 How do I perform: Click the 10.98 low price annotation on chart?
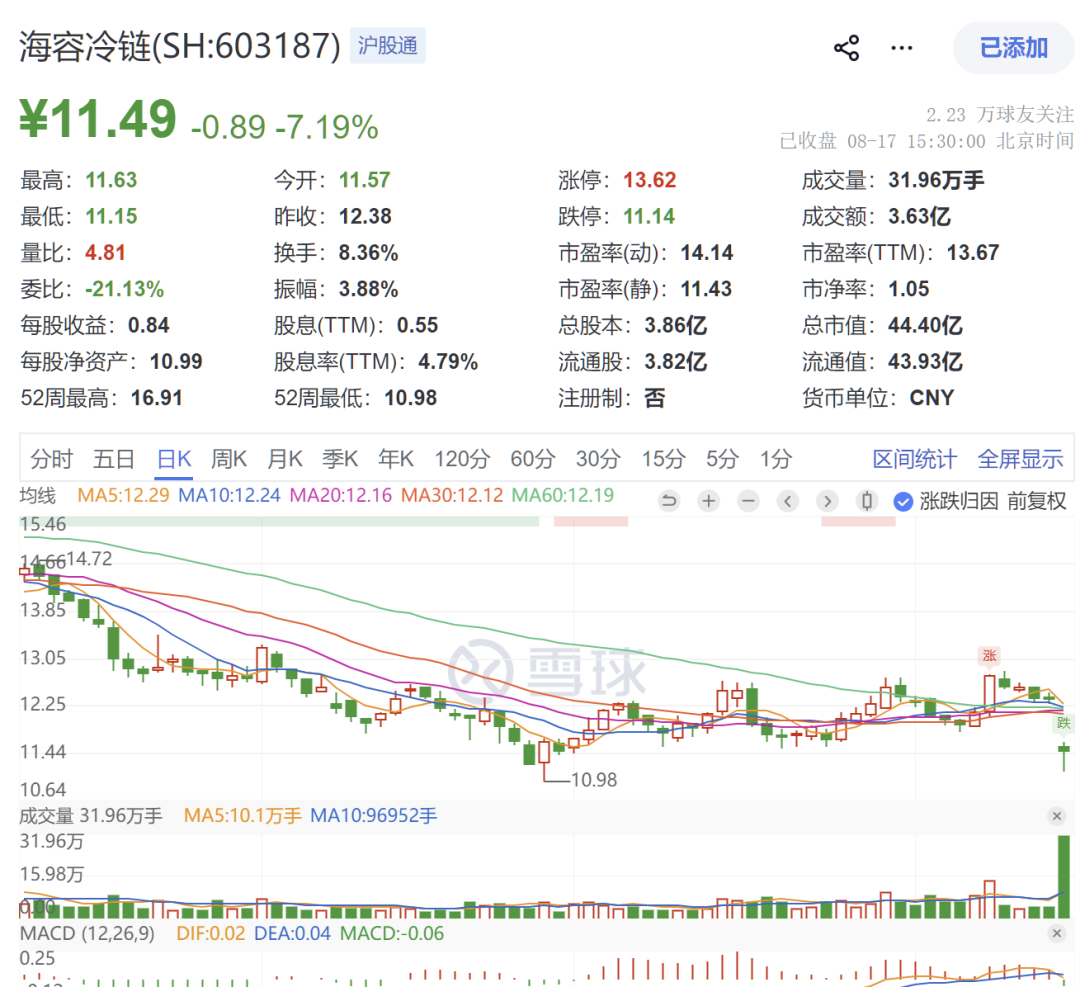click(x=594, y=780)
